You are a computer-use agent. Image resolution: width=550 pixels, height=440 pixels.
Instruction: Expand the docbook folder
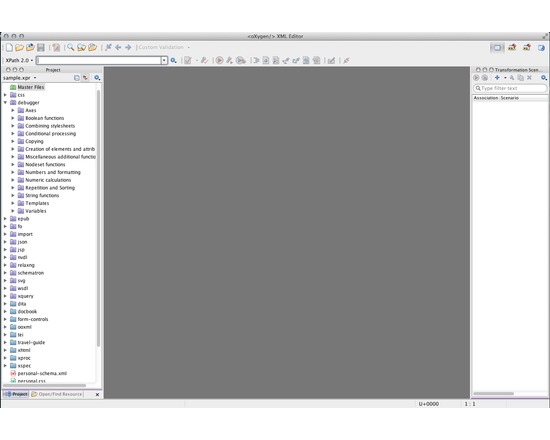[x=5, y=311]
